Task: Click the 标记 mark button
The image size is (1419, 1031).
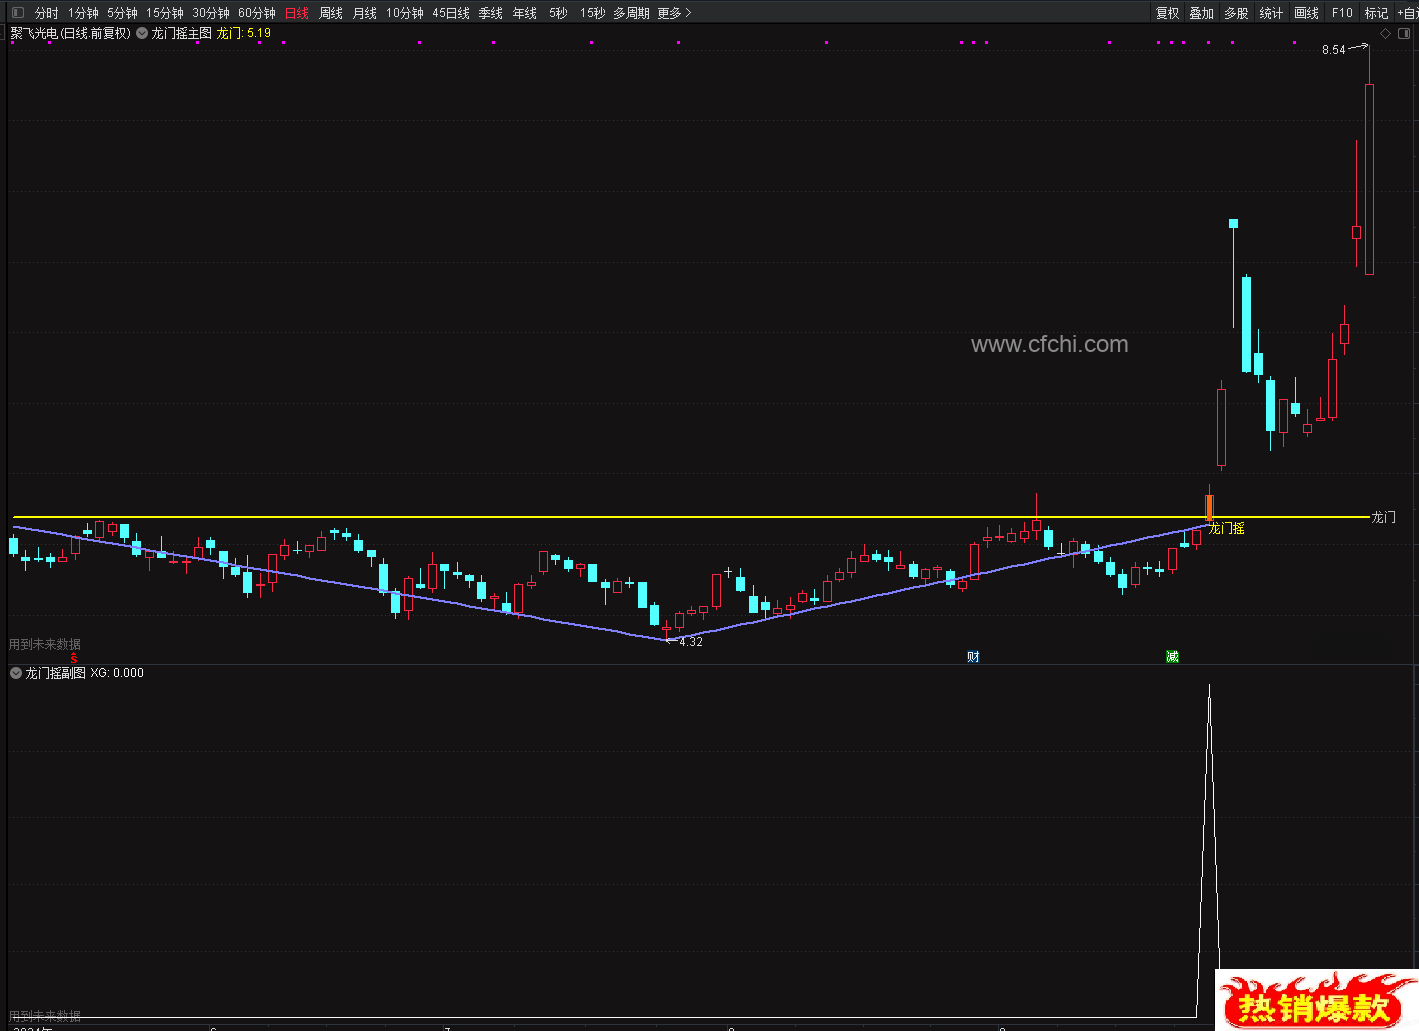Action: click(x=1376, y=13)
